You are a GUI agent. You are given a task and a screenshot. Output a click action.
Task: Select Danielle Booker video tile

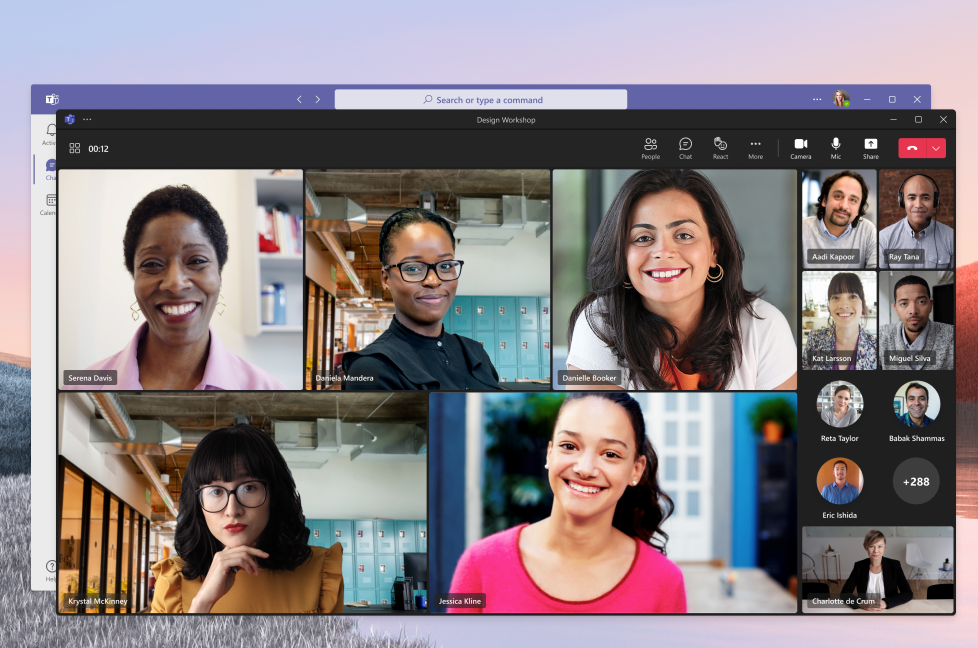tap(675, 279)
